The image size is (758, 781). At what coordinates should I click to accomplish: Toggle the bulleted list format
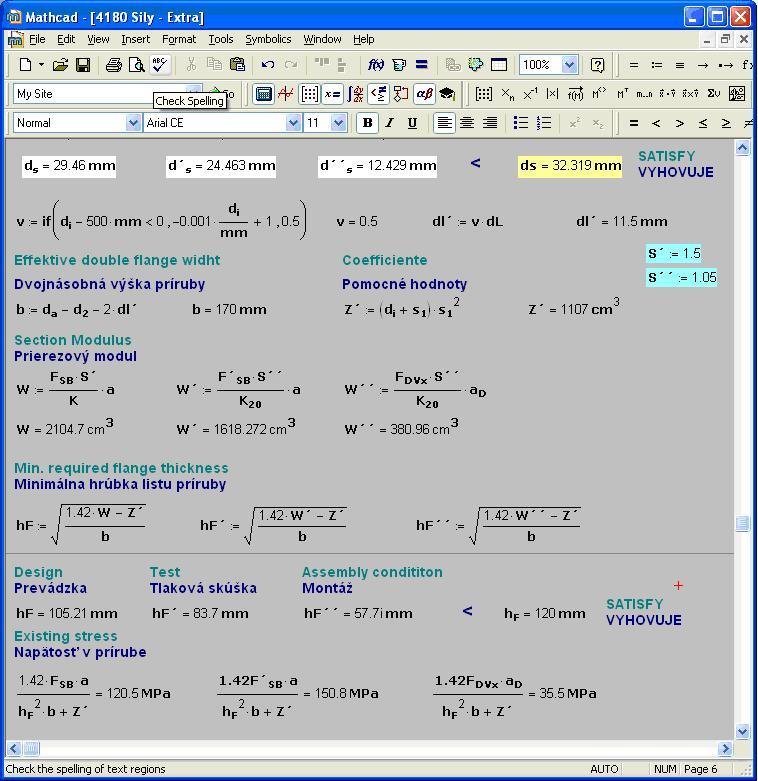(x=521, y=123)
